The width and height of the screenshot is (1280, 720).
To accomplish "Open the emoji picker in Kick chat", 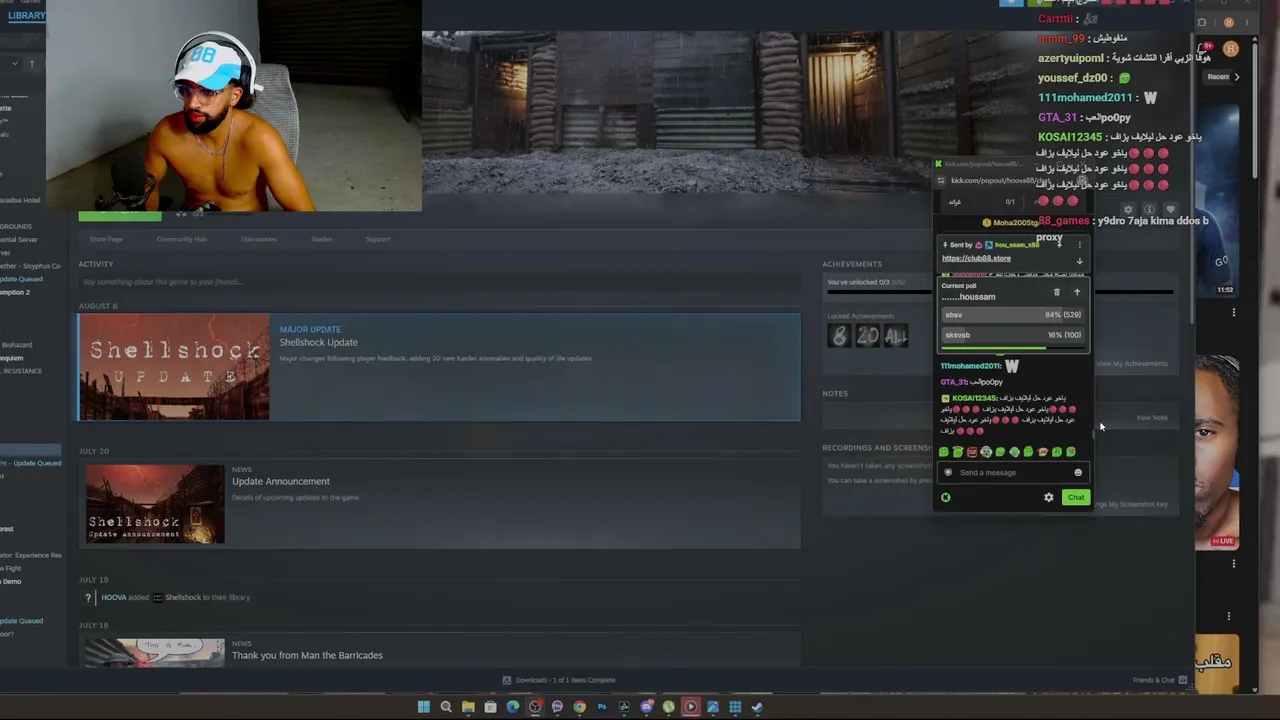I will [x=1078, y=472].
